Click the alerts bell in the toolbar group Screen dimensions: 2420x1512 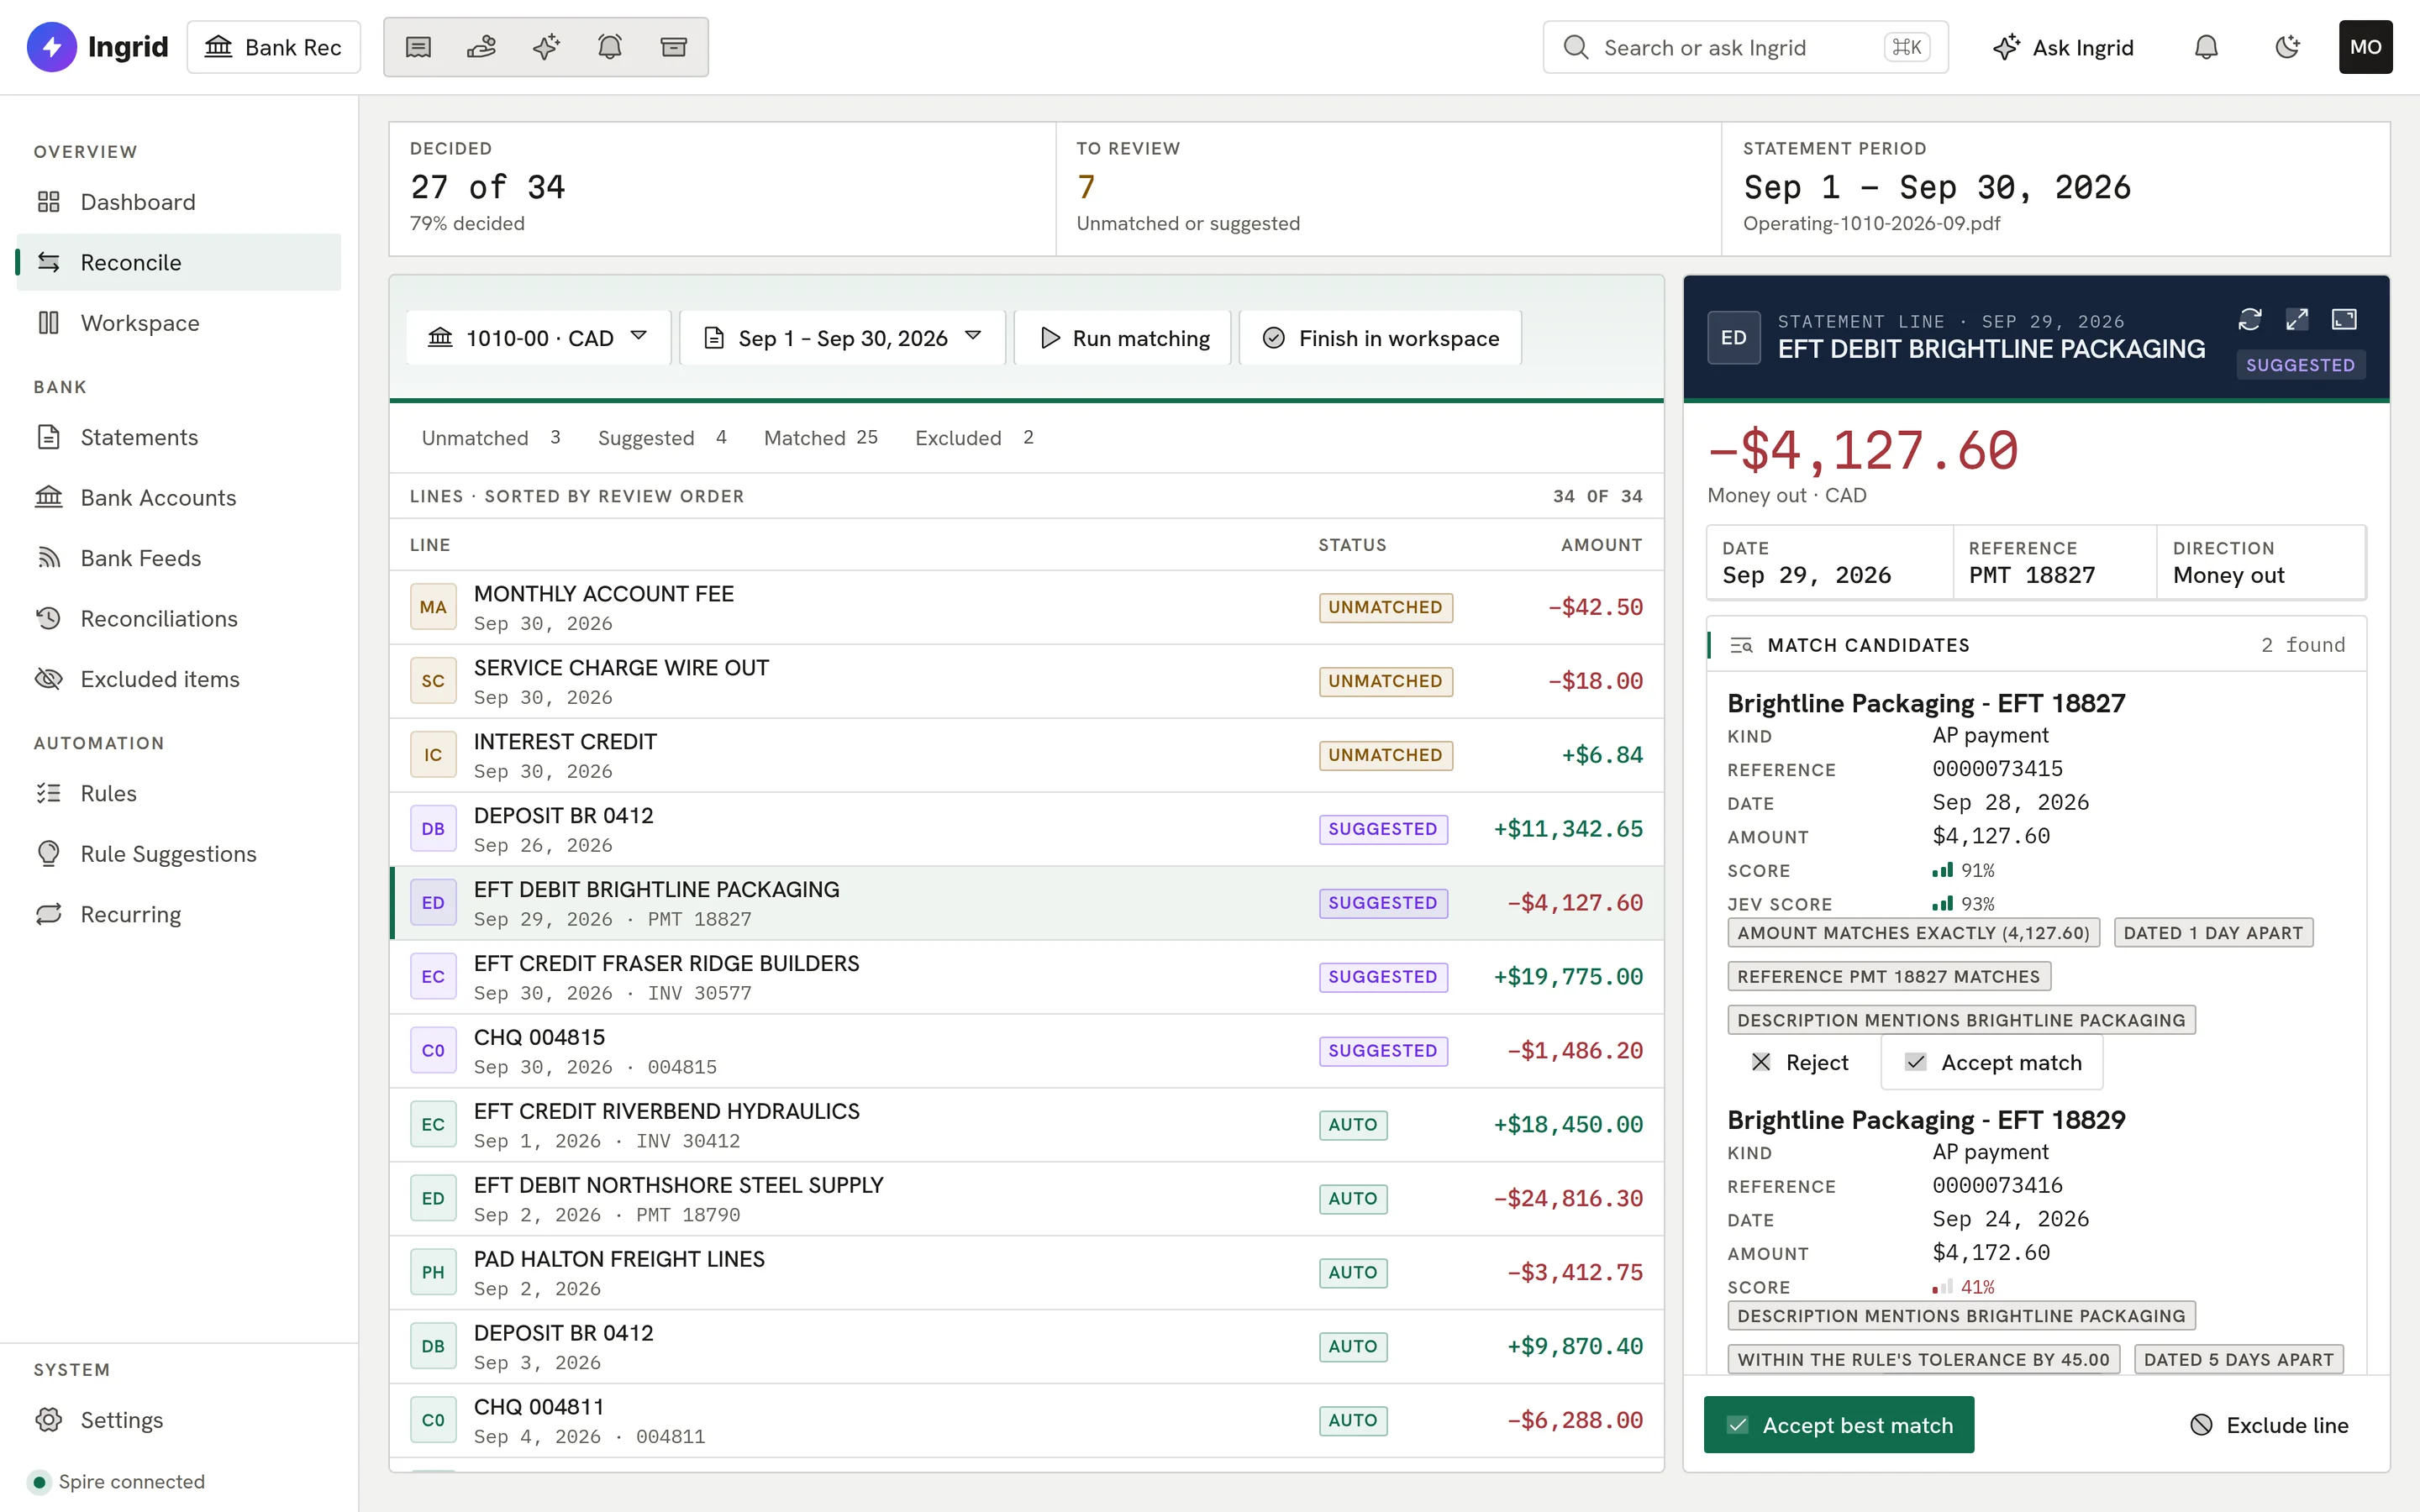[610, 47]
